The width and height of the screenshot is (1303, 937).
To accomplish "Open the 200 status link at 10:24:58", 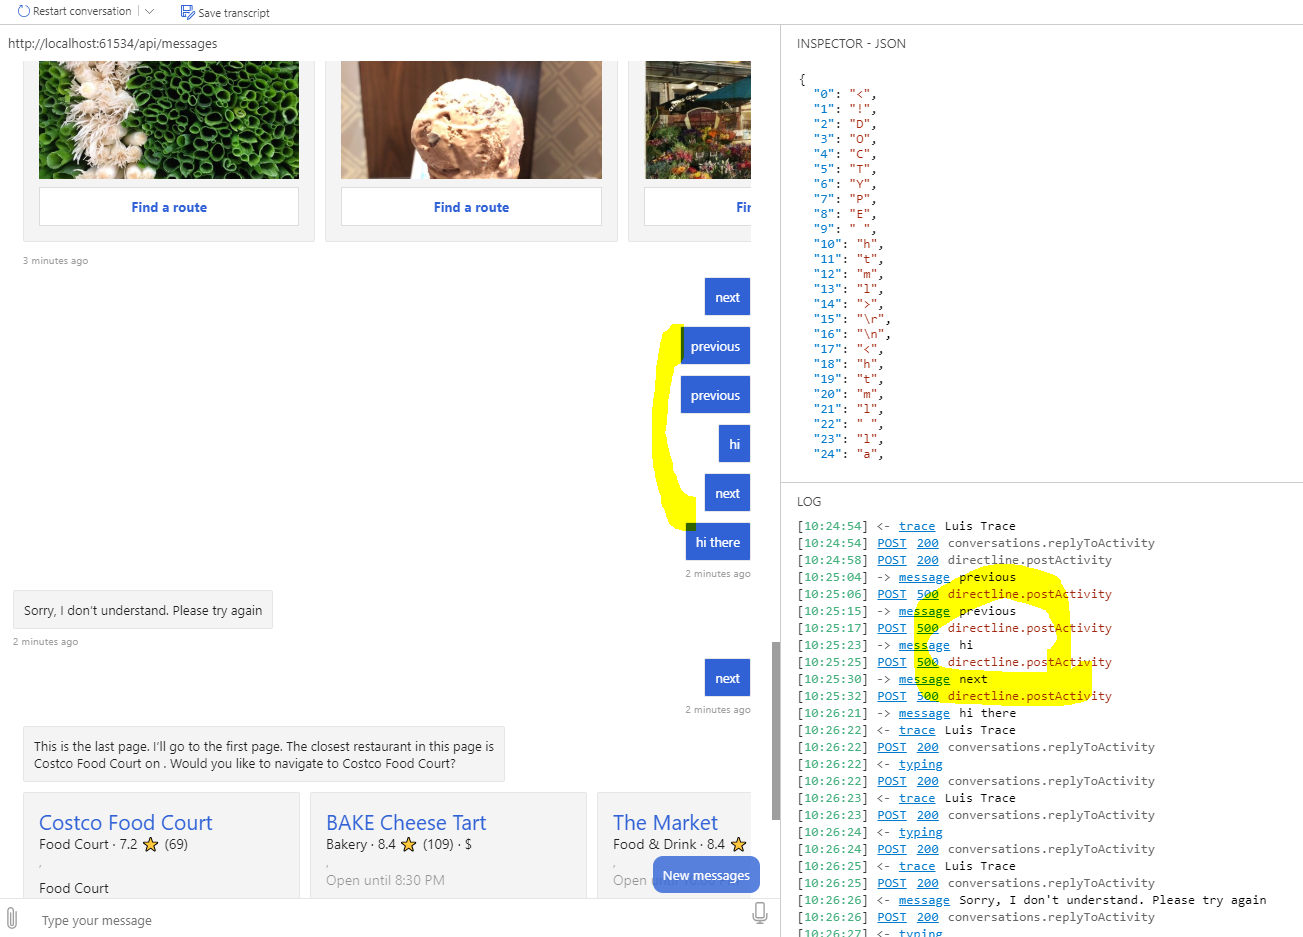I will 928,560.
